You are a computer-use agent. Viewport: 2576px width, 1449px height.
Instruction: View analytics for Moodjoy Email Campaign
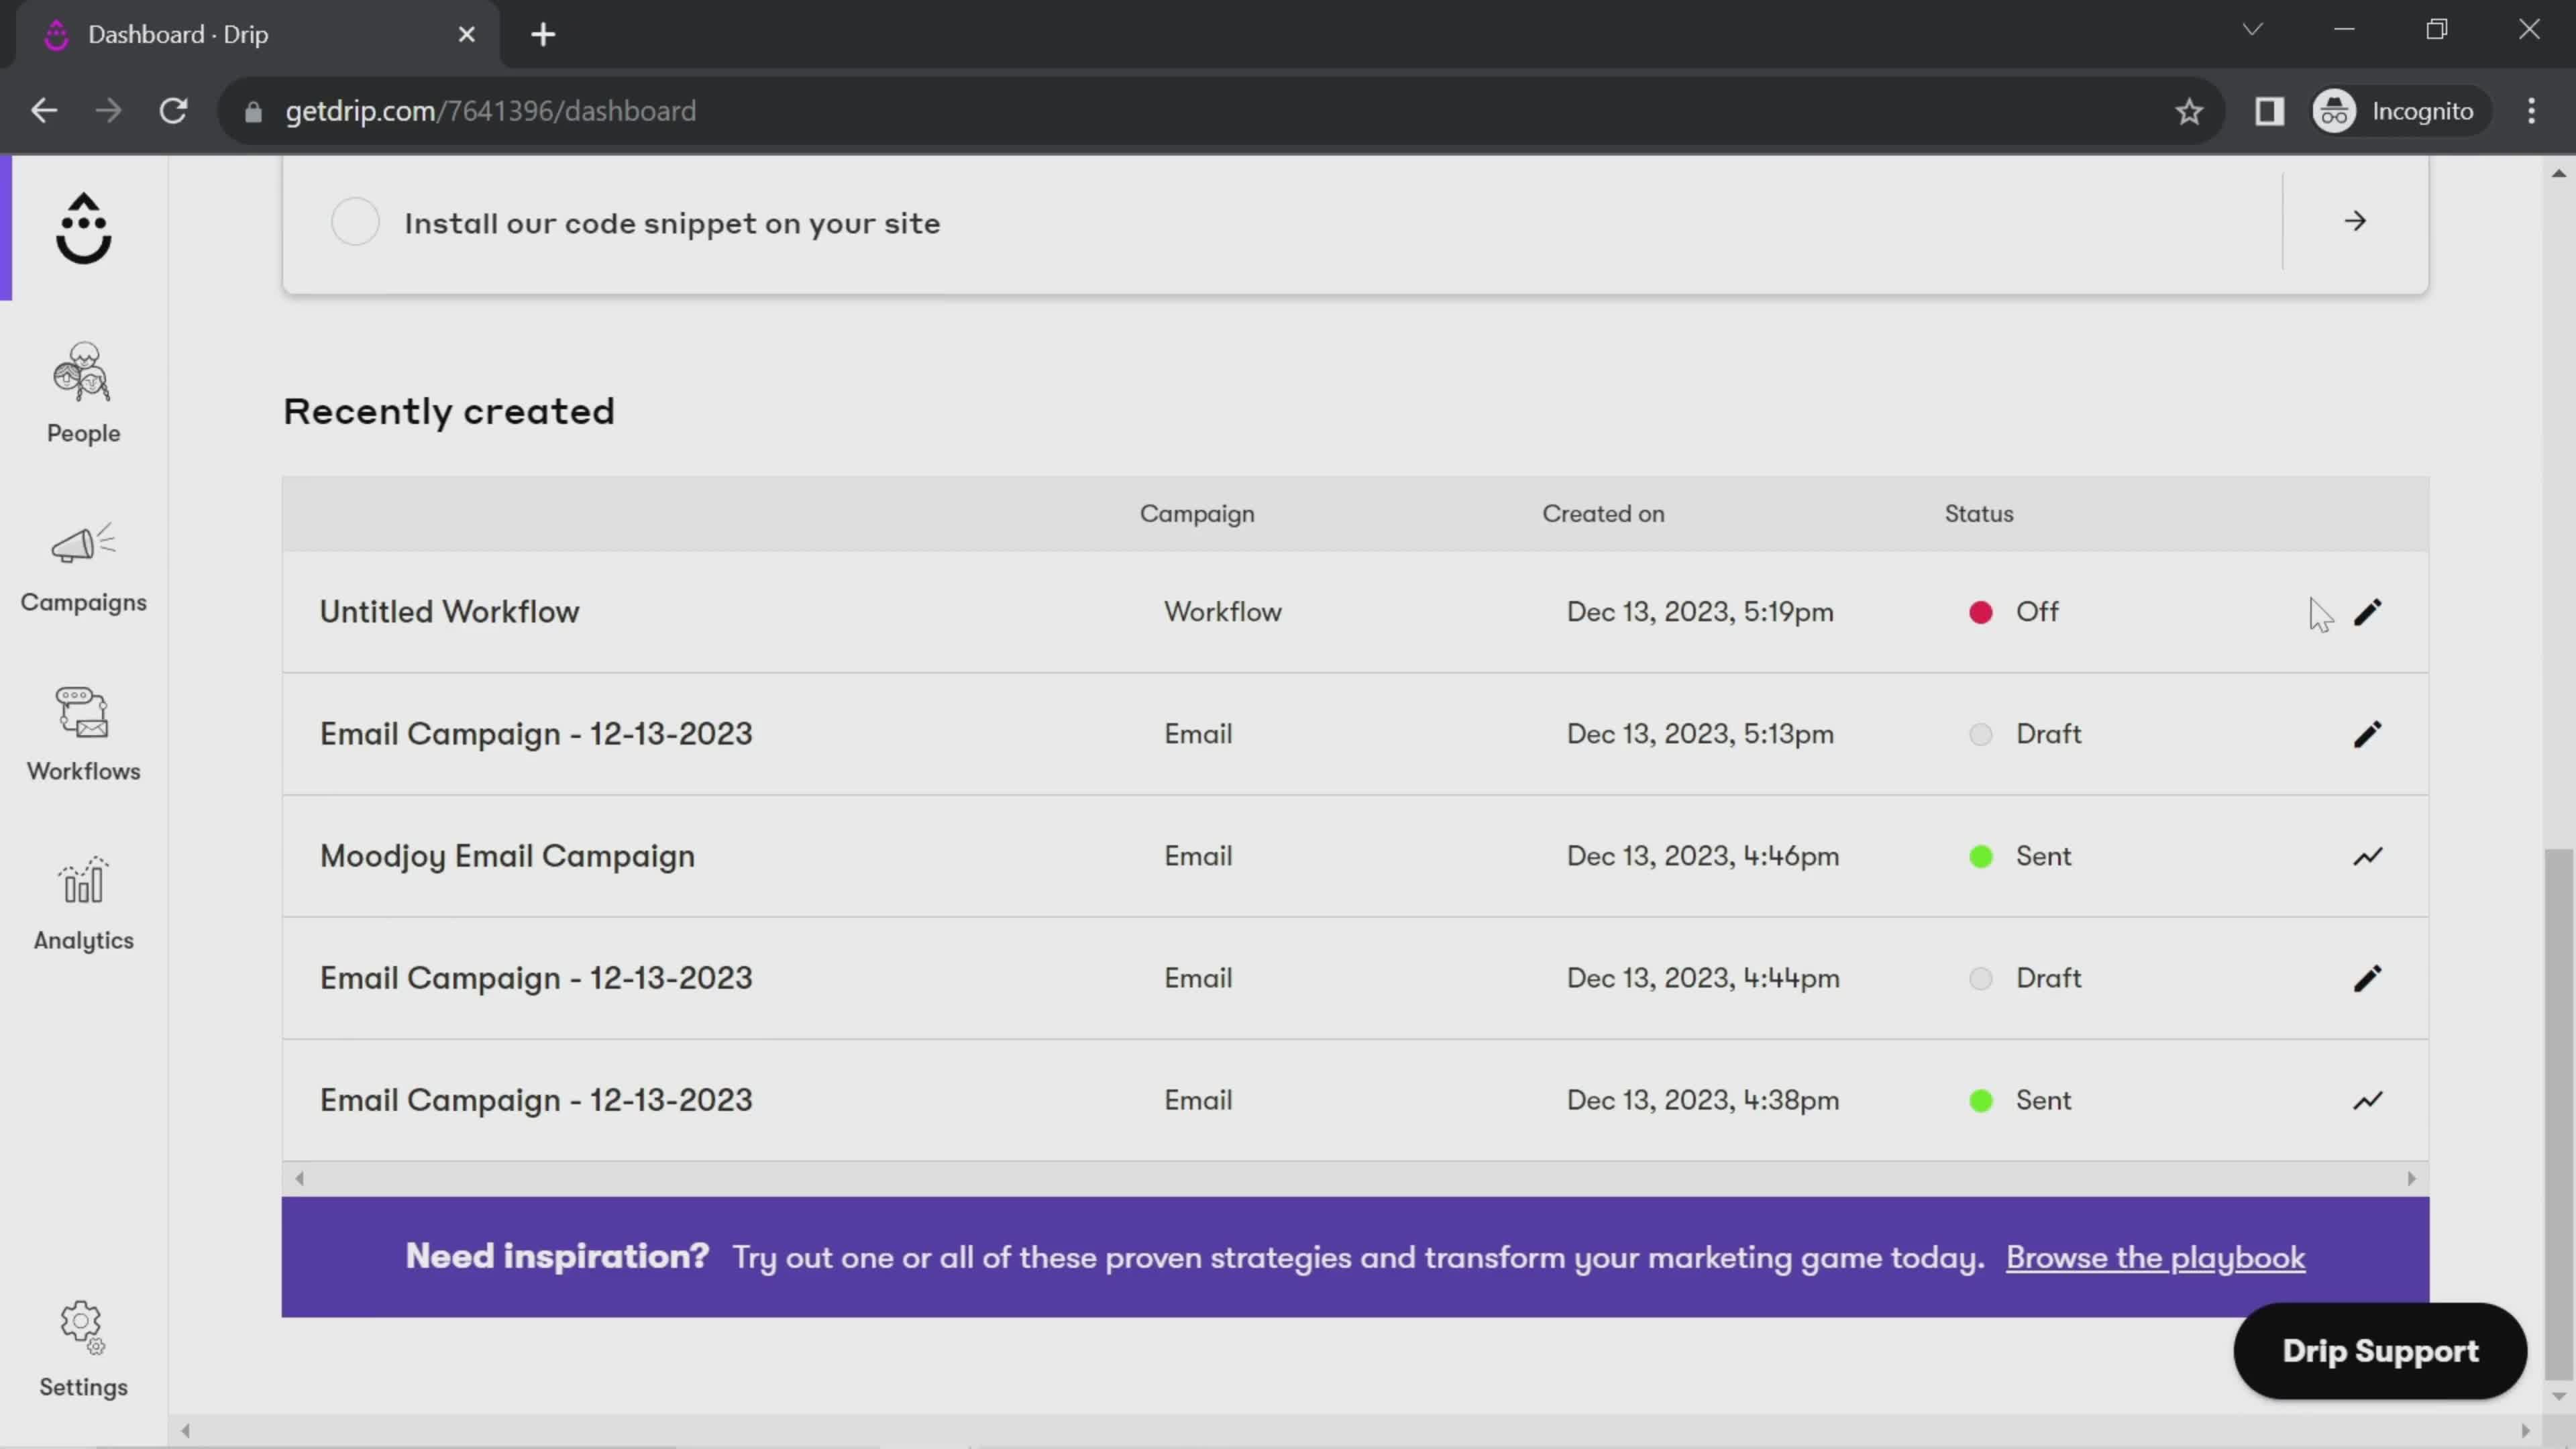coord(2367,856)
